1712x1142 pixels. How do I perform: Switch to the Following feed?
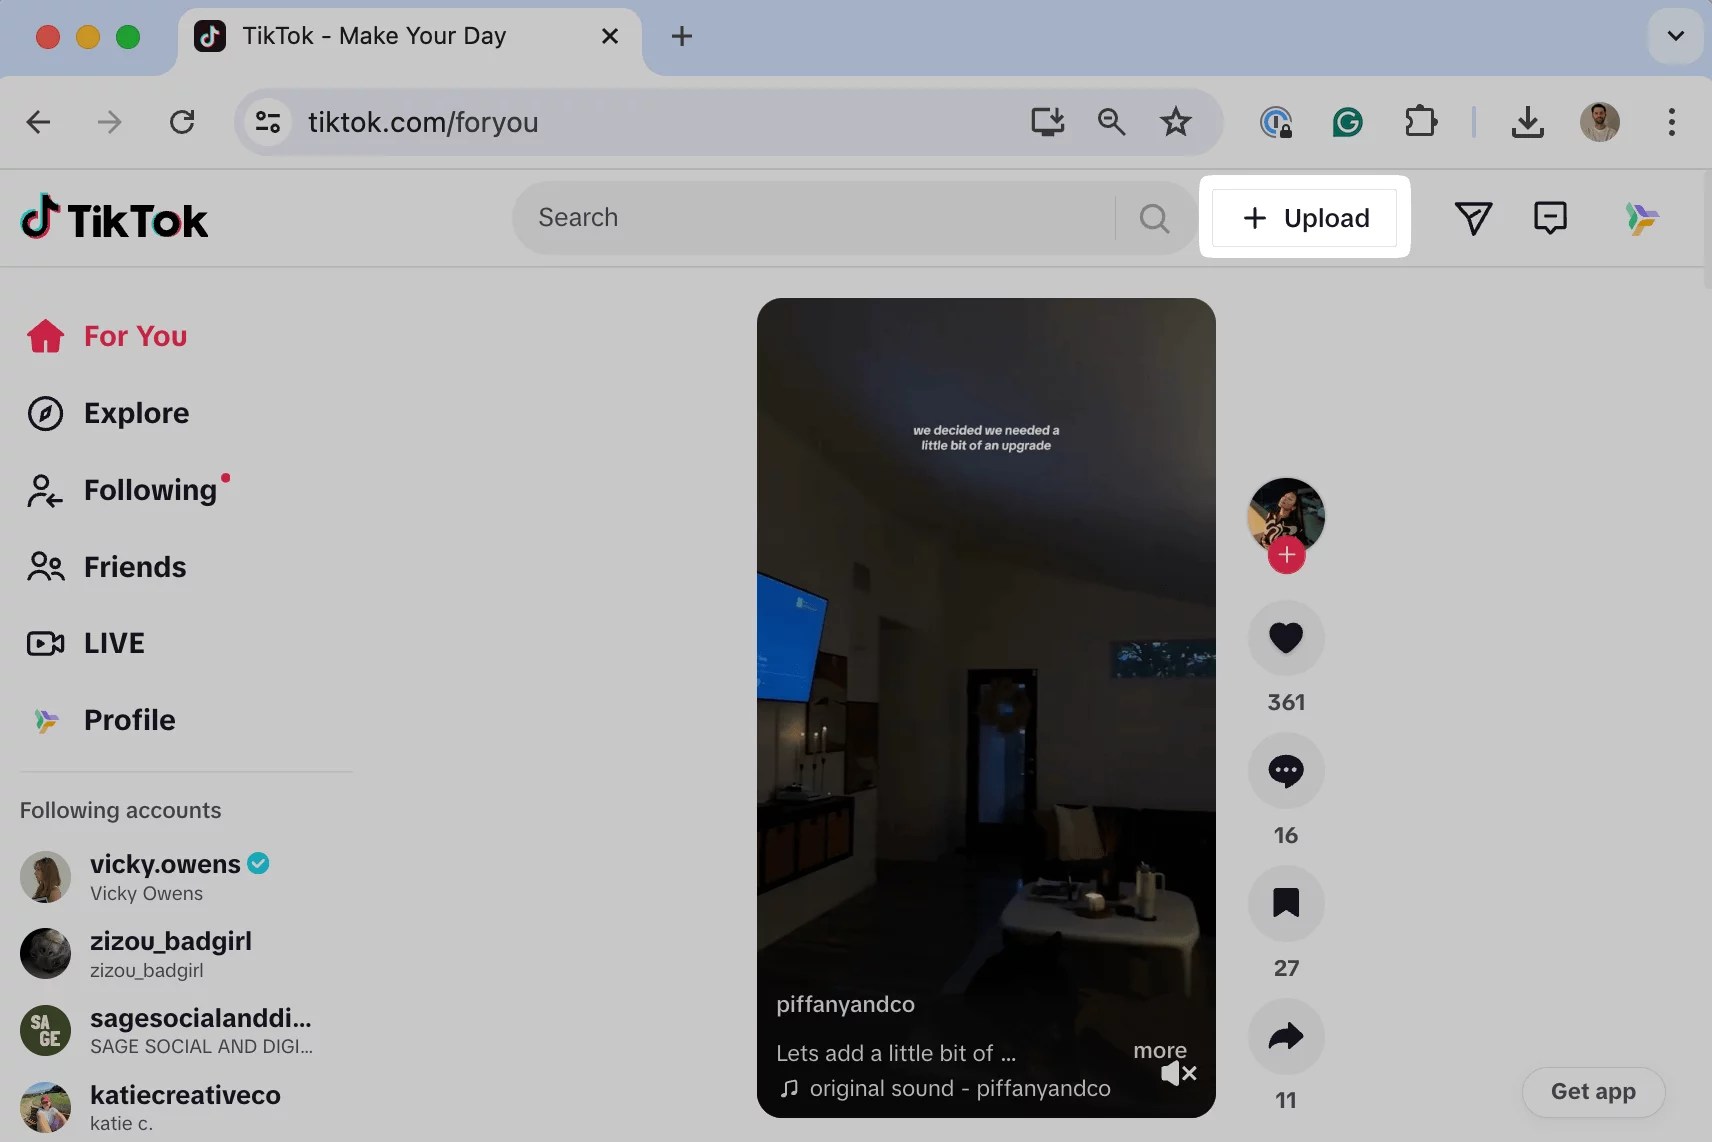150,489
